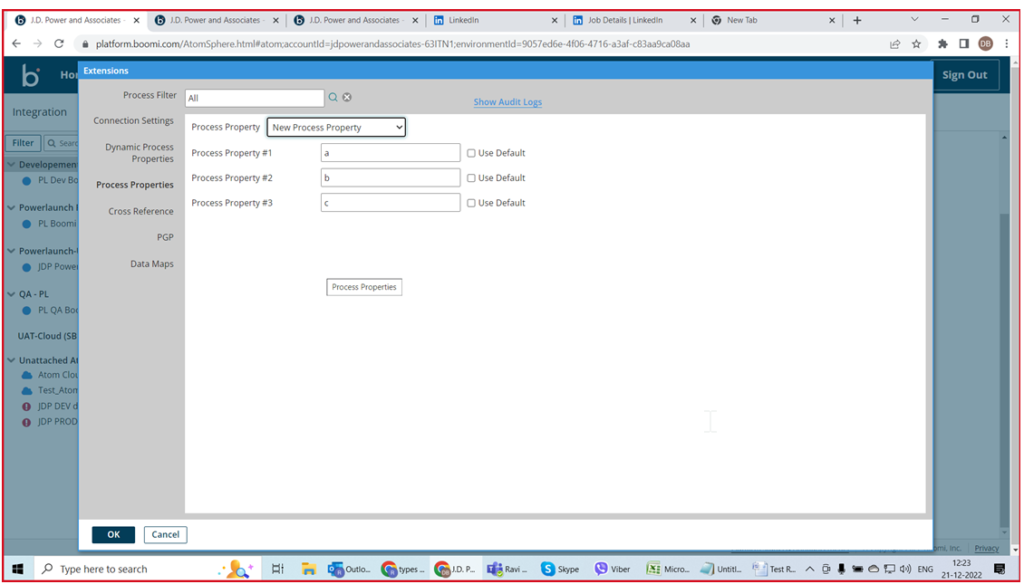The image size is (1024, 584).
Task: Enable Use Default for Process Property #2
Action: (x=471, y=178)
